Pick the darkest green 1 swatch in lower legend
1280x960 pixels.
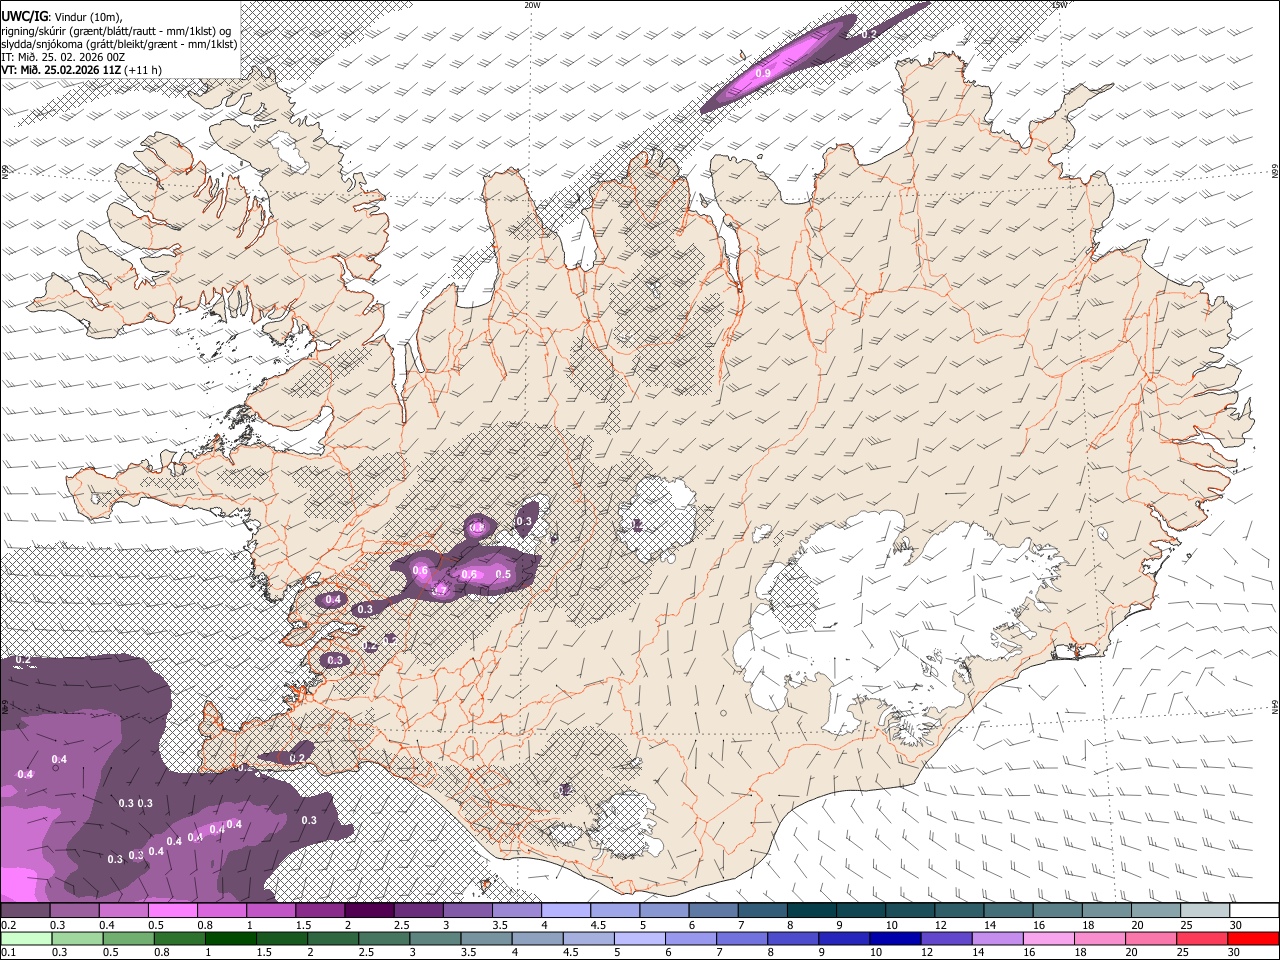(x=230, y=938)
